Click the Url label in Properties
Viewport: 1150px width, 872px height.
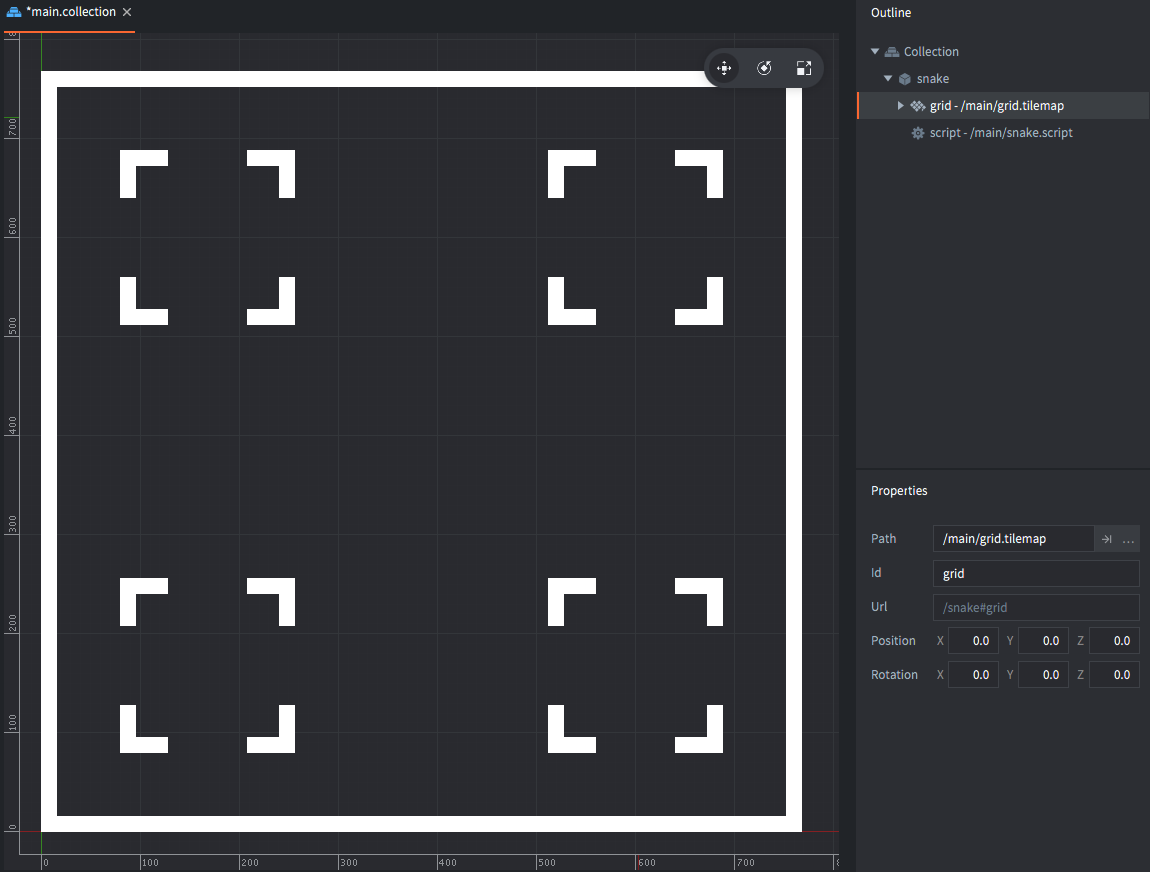click(879, 607)
